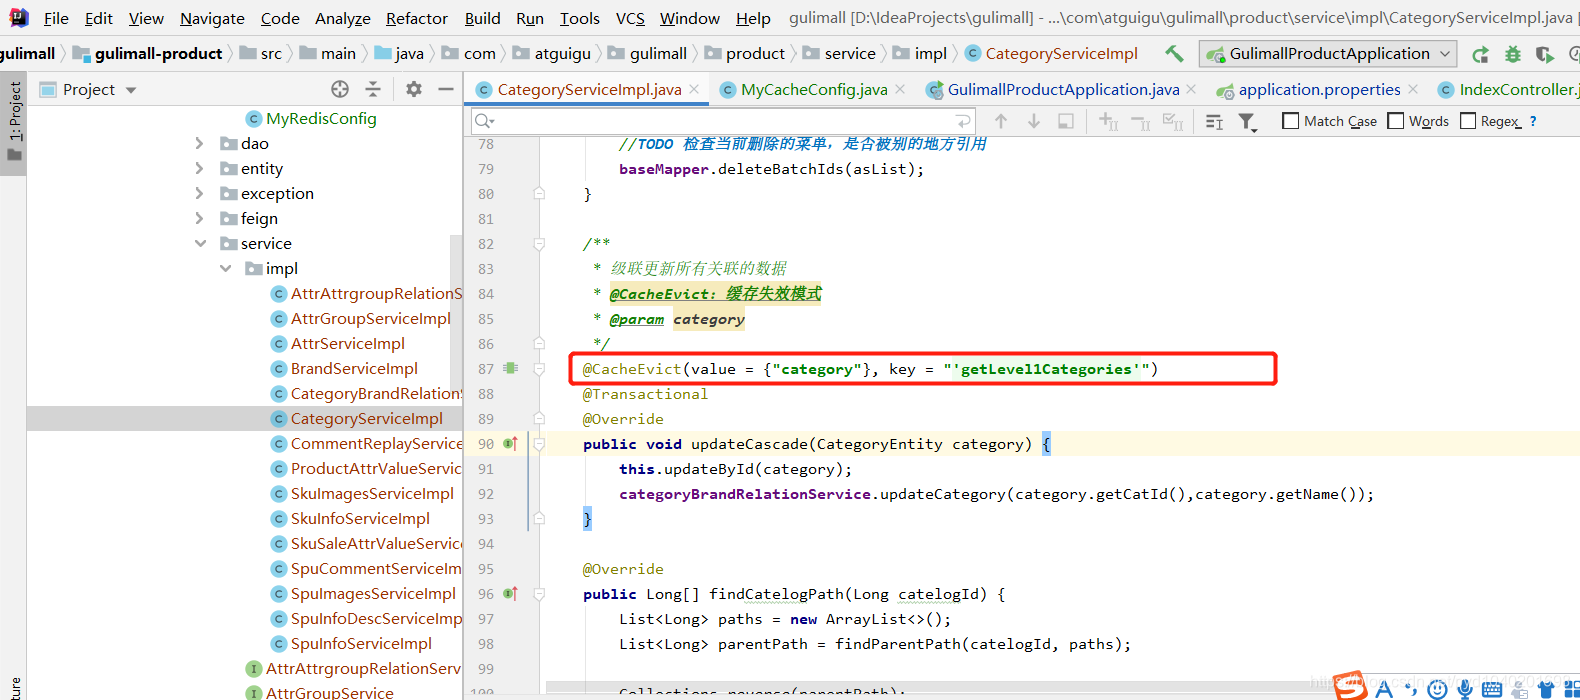
Task: Open the Navigate menu
Action: (212, 18)
